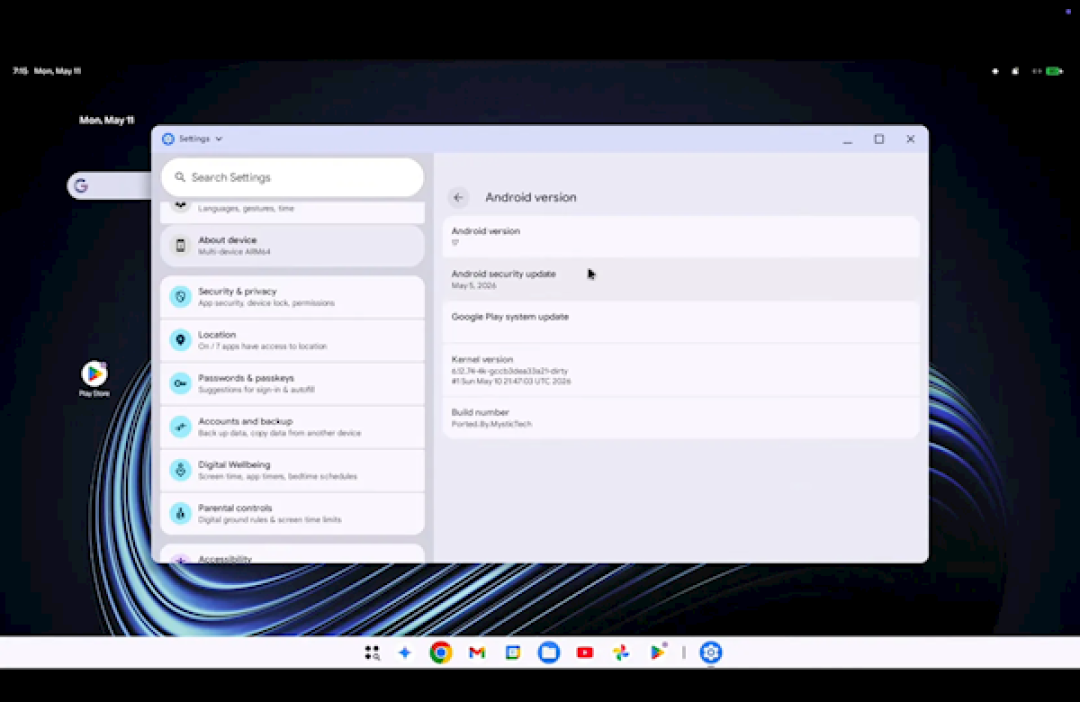1080x702 pixels.
Task: Click the search magnifier icon in Settings
Action: [180, 178]
